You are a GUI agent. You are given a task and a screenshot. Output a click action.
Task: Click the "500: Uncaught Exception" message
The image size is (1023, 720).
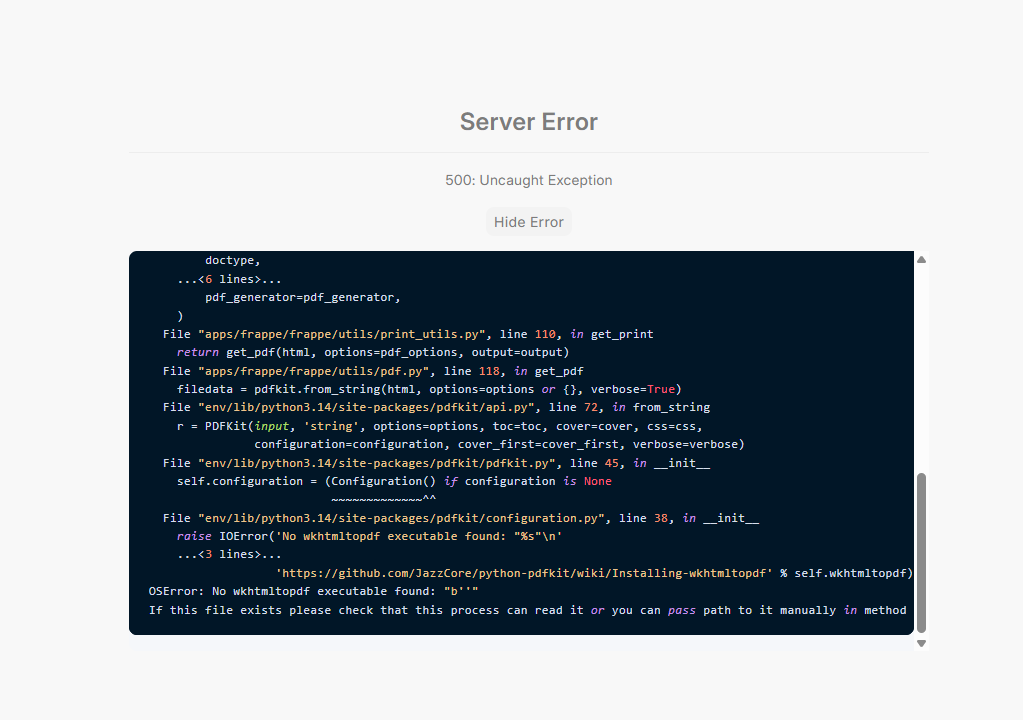[528, 180]
